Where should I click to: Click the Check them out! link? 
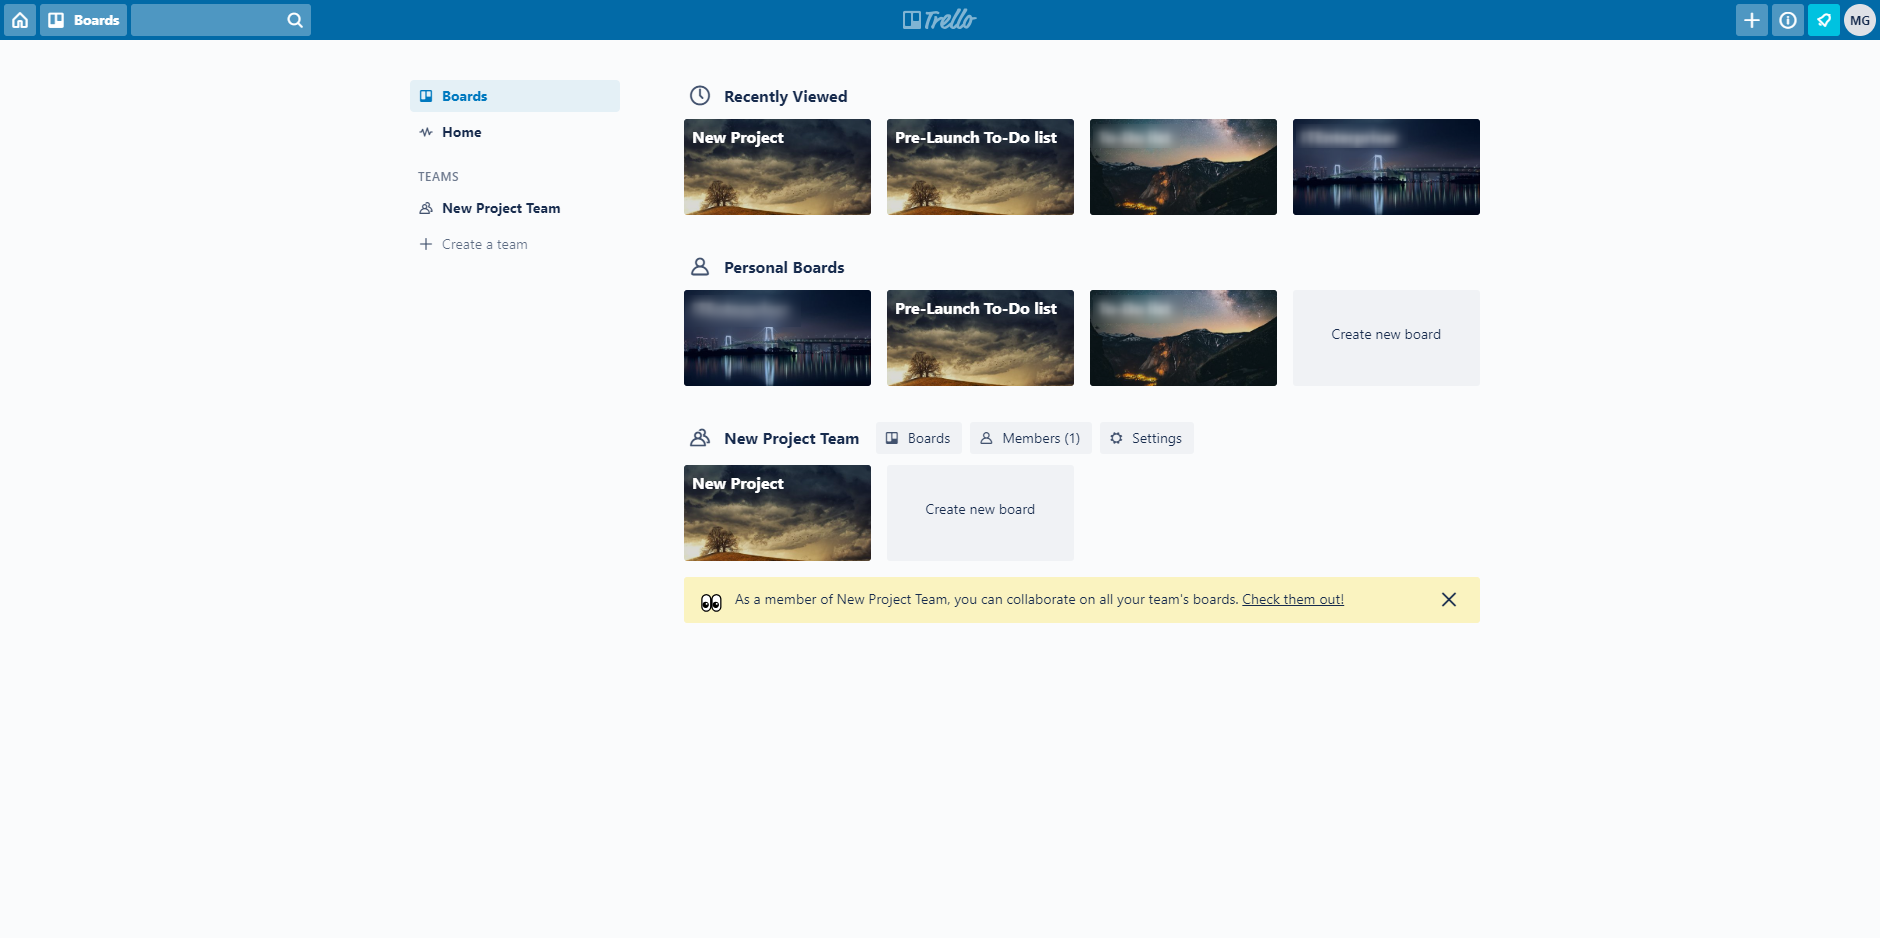point(1293,599)
